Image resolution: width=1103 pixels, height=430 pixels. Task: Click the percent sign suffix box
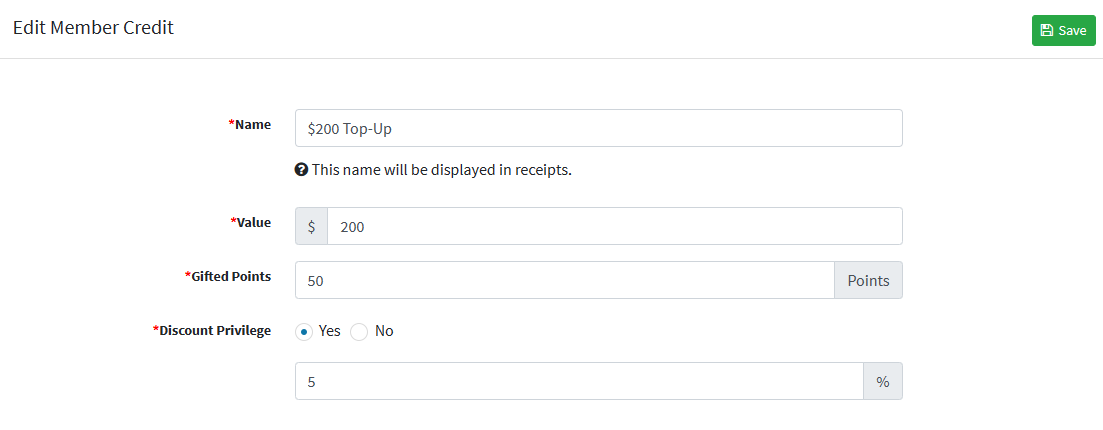(x=883, y=381)
